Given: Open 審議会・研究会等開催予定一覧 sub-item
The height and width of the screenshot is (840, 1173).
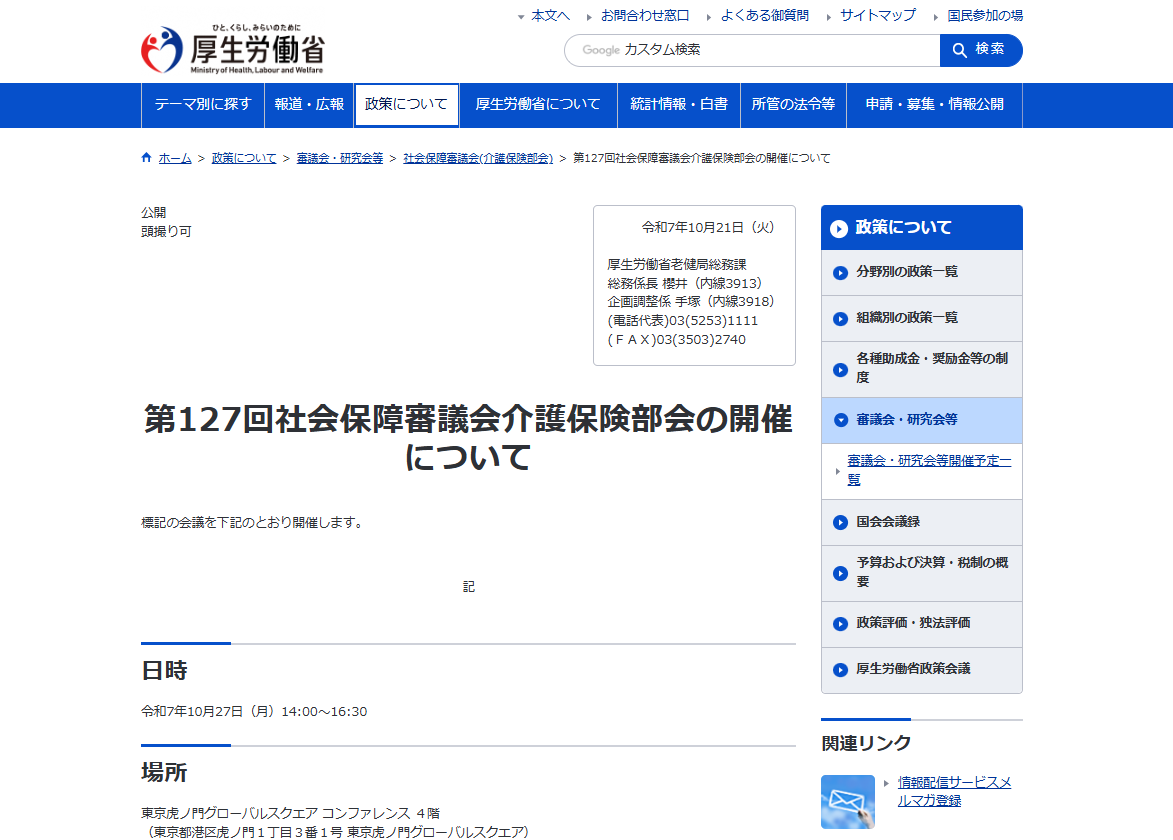Looking at the screenshot, I should click(x=928, y=470).
